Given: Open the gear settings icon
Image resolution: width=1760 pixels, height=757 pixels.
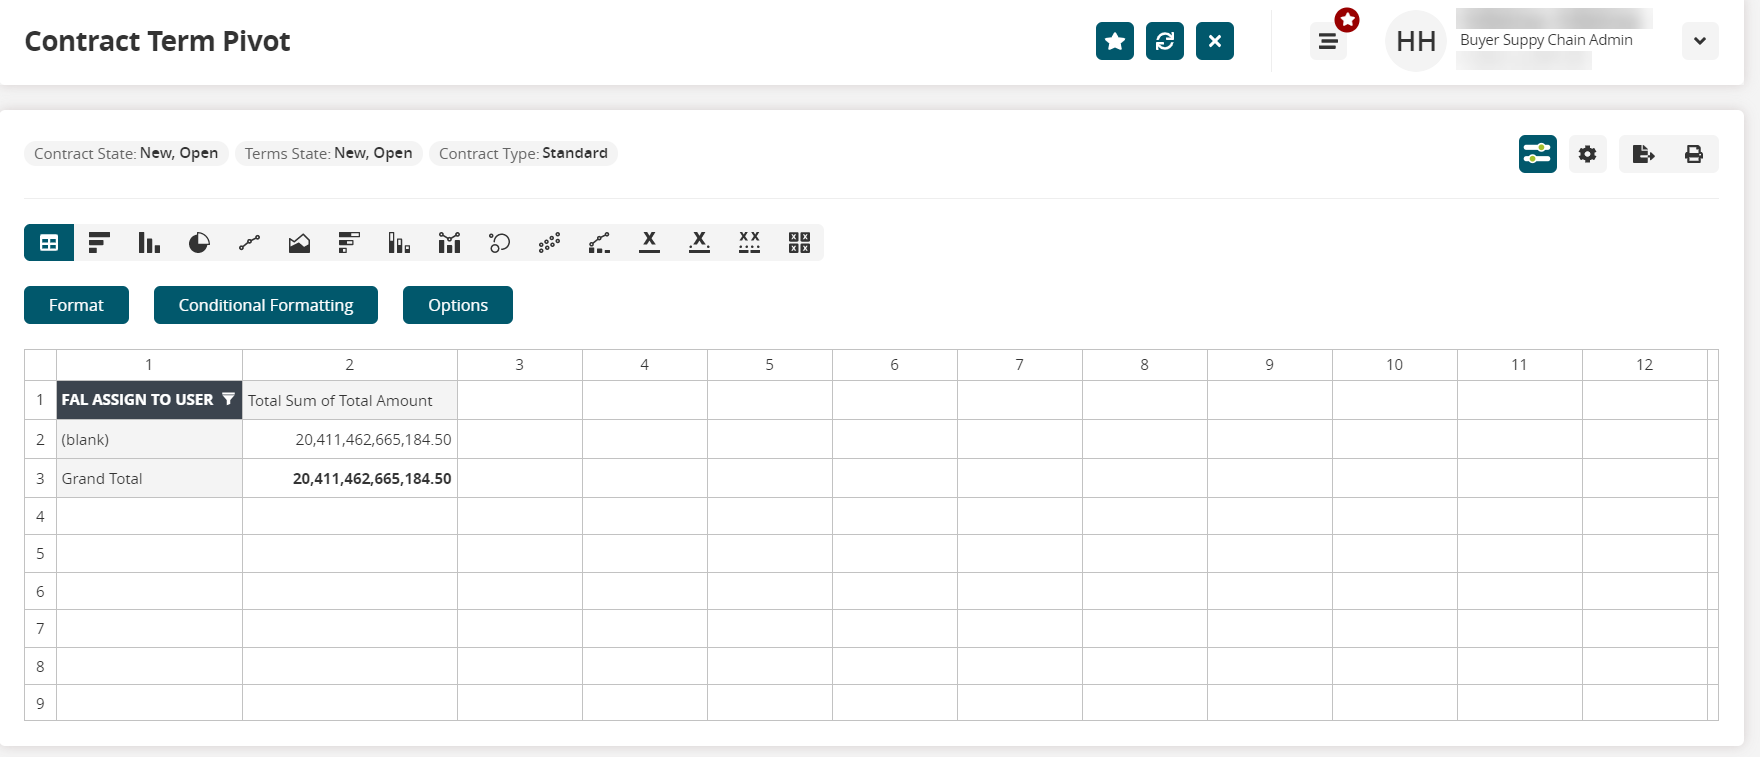Looking at the screenshot, I should (1587, 154).
